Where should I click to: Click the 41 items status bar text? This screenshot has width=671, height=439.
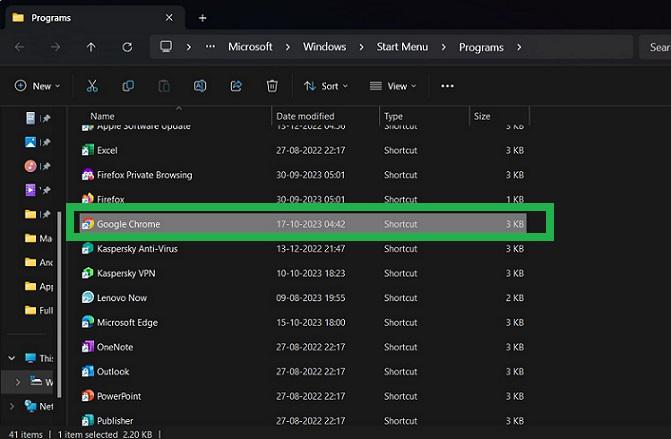click(26, 434)
